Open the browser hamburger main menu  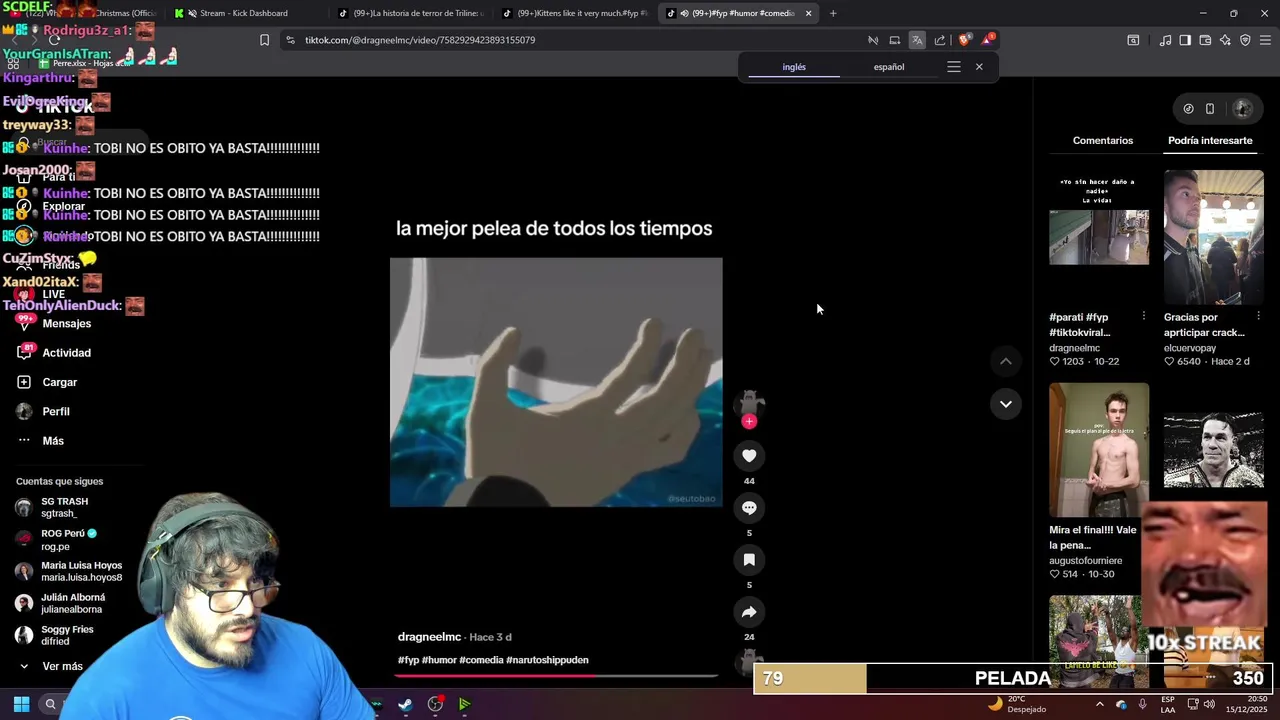(1265, 40)
